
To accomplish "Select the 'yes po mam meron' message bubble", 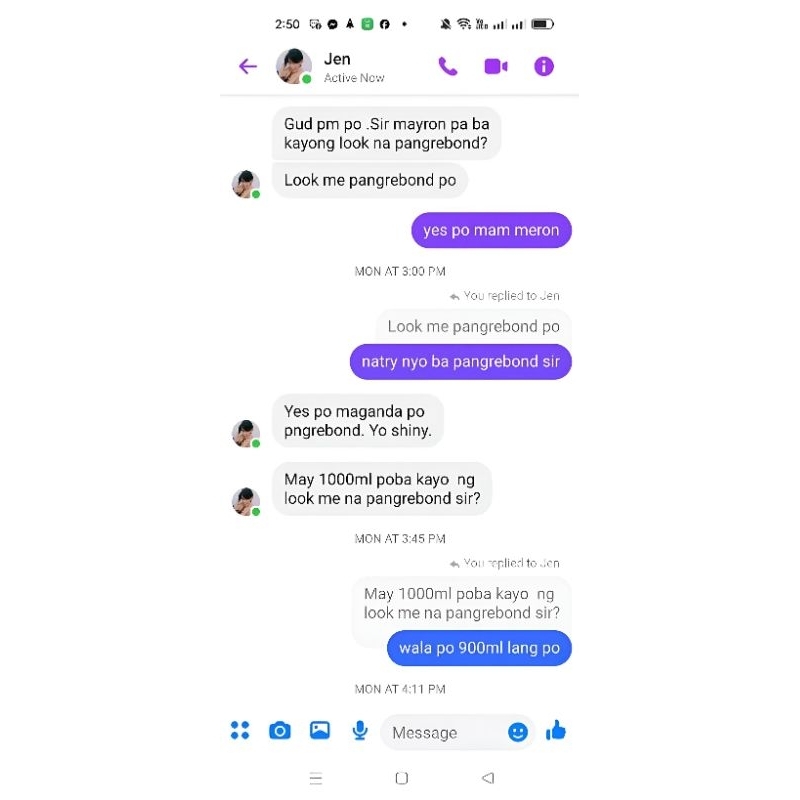I will tap(491, 230).
